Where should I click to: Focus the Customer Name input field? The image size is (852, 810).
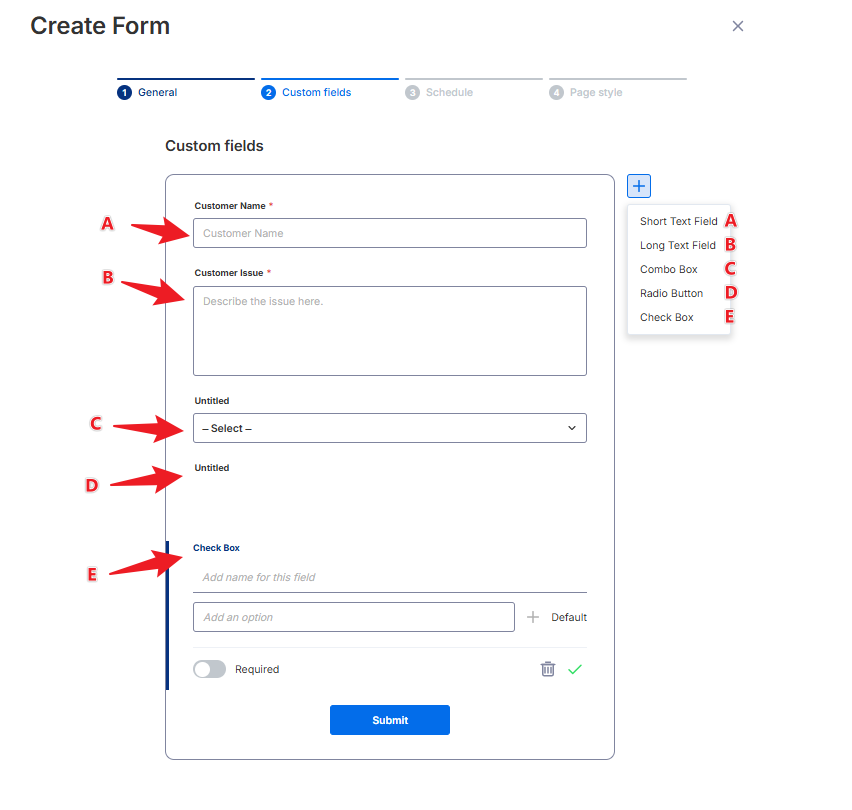390,233
